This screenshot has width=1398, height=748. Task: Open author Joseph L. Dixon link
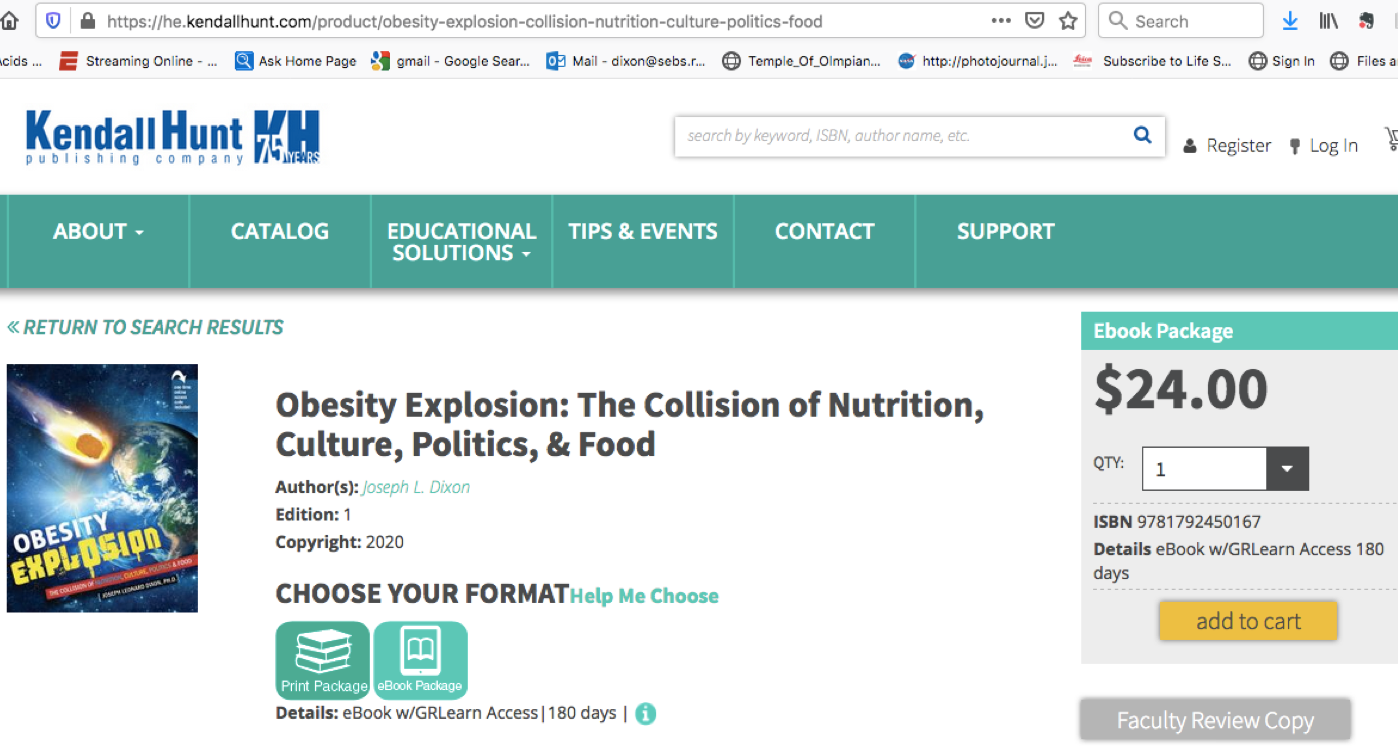pos(416,487)
